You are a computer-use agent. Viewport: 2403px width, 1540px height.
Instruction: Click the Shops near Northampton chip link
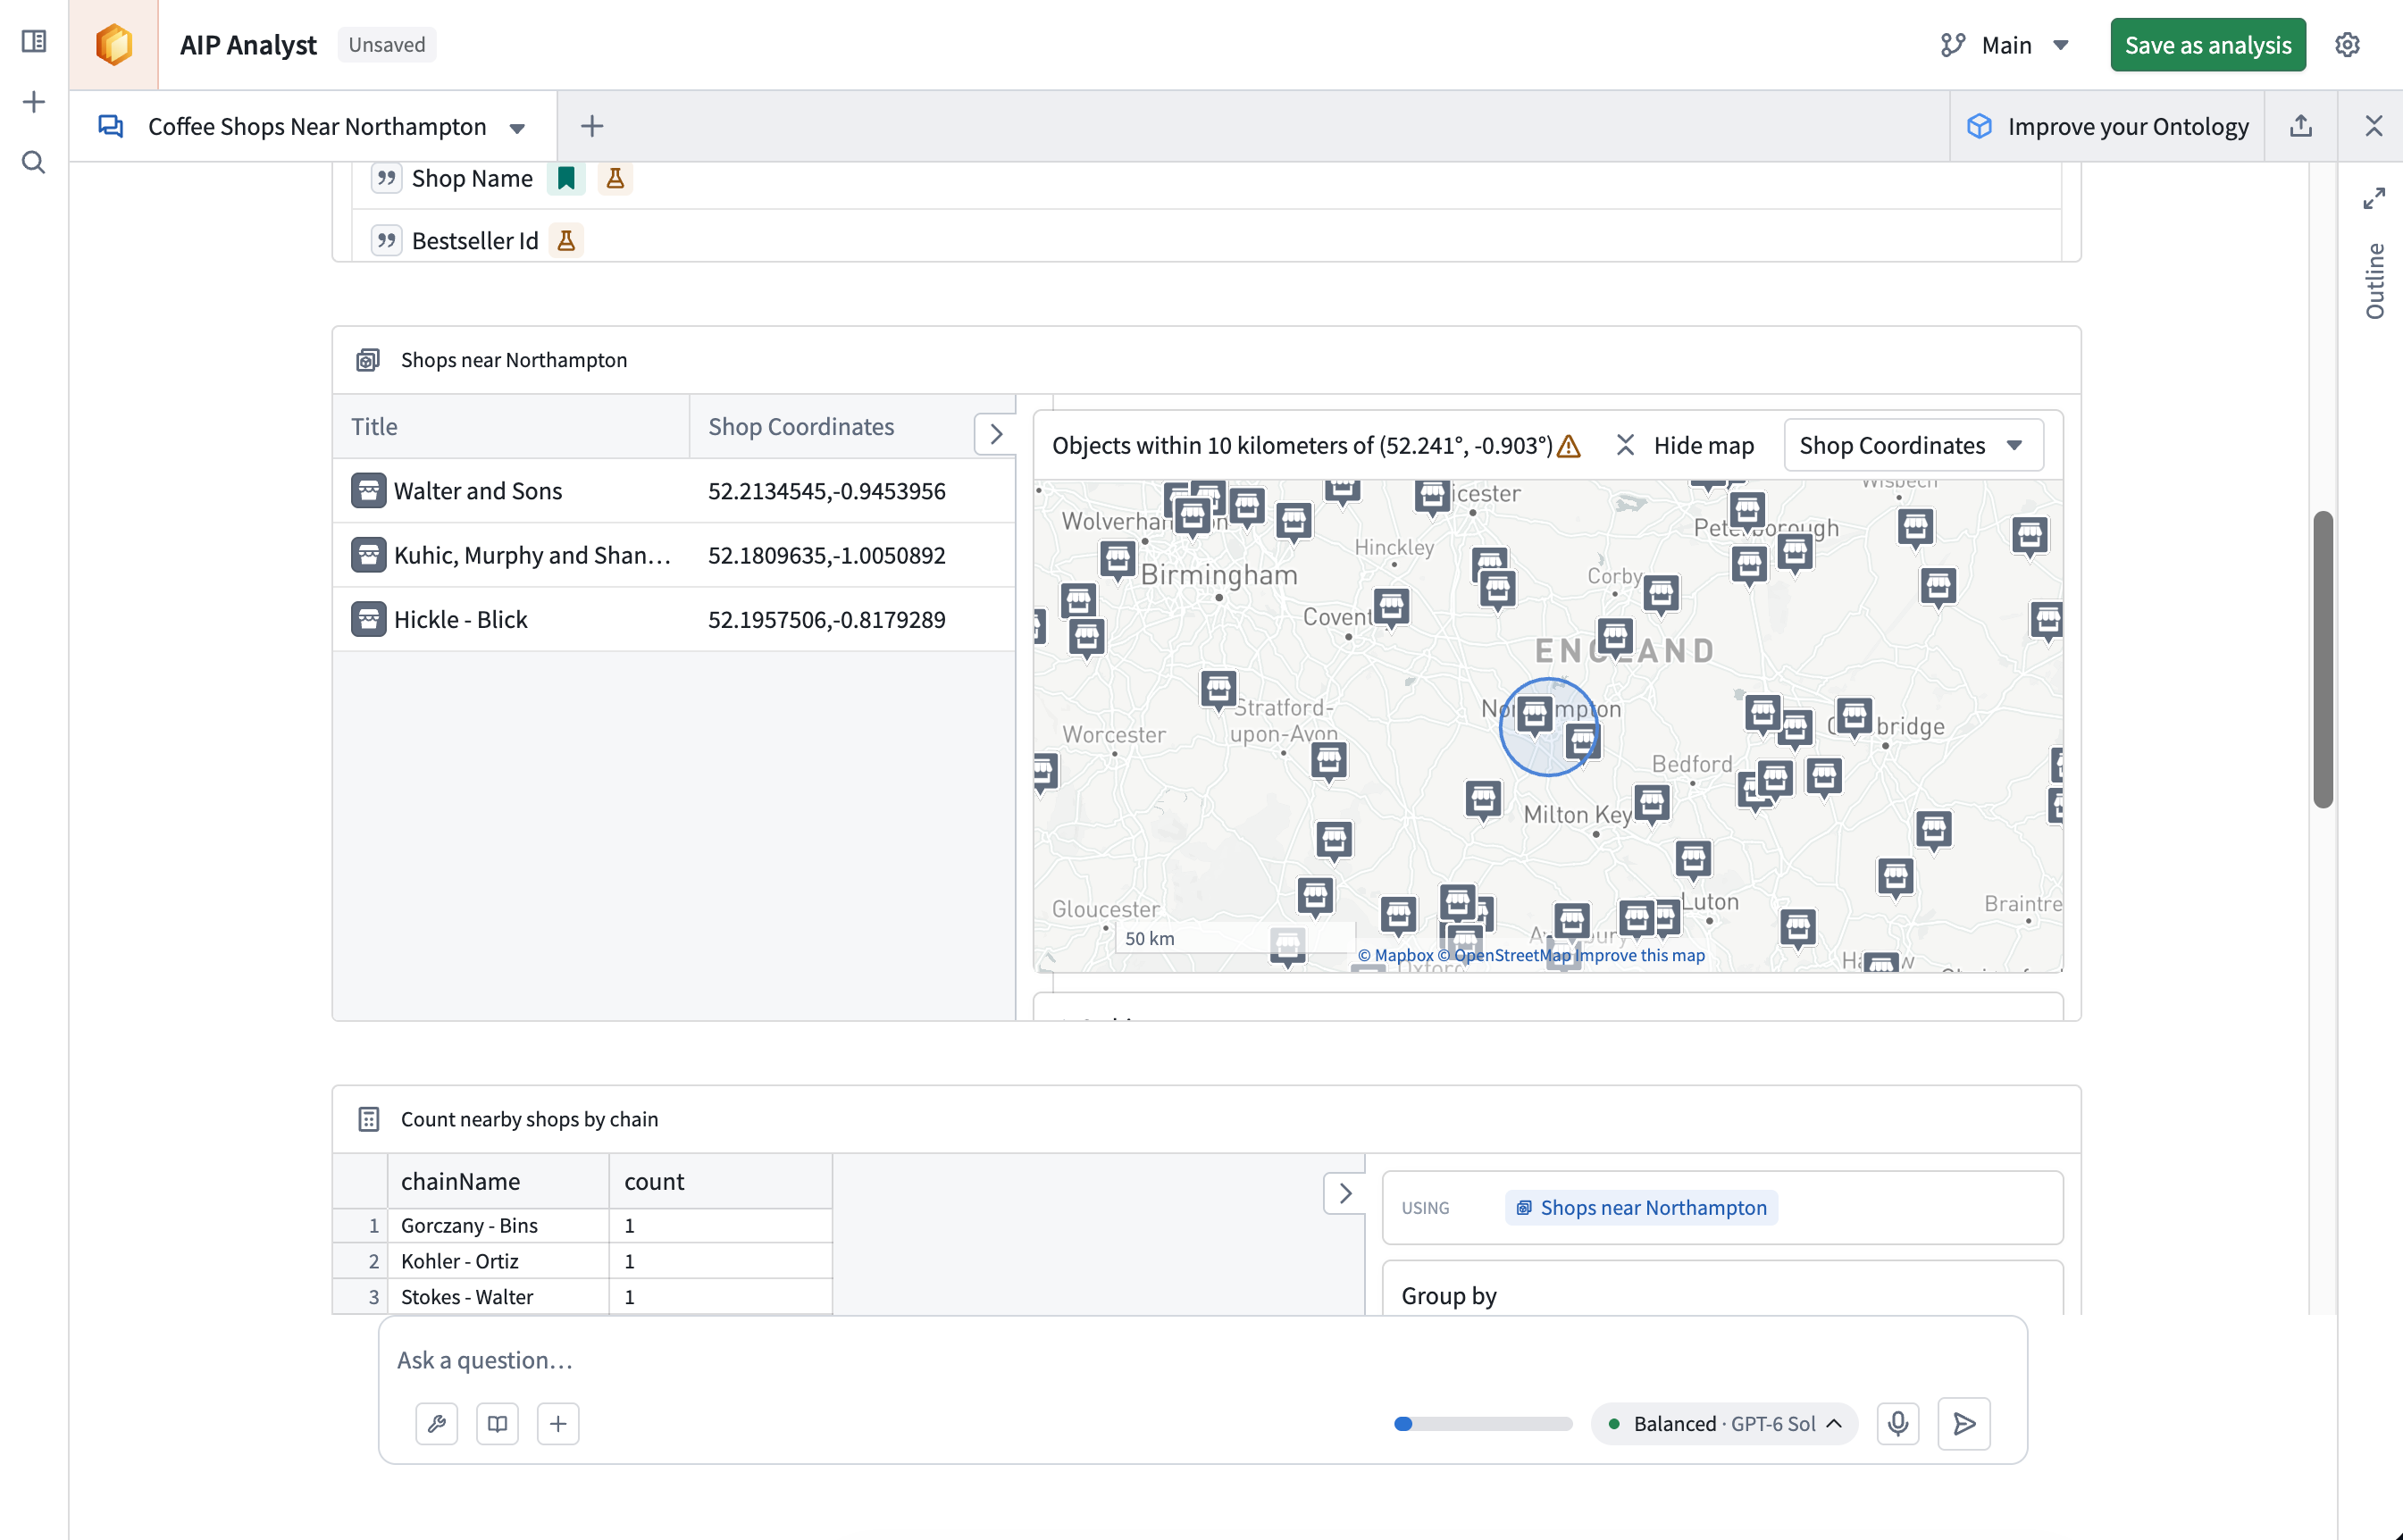pos(1641,1207)
